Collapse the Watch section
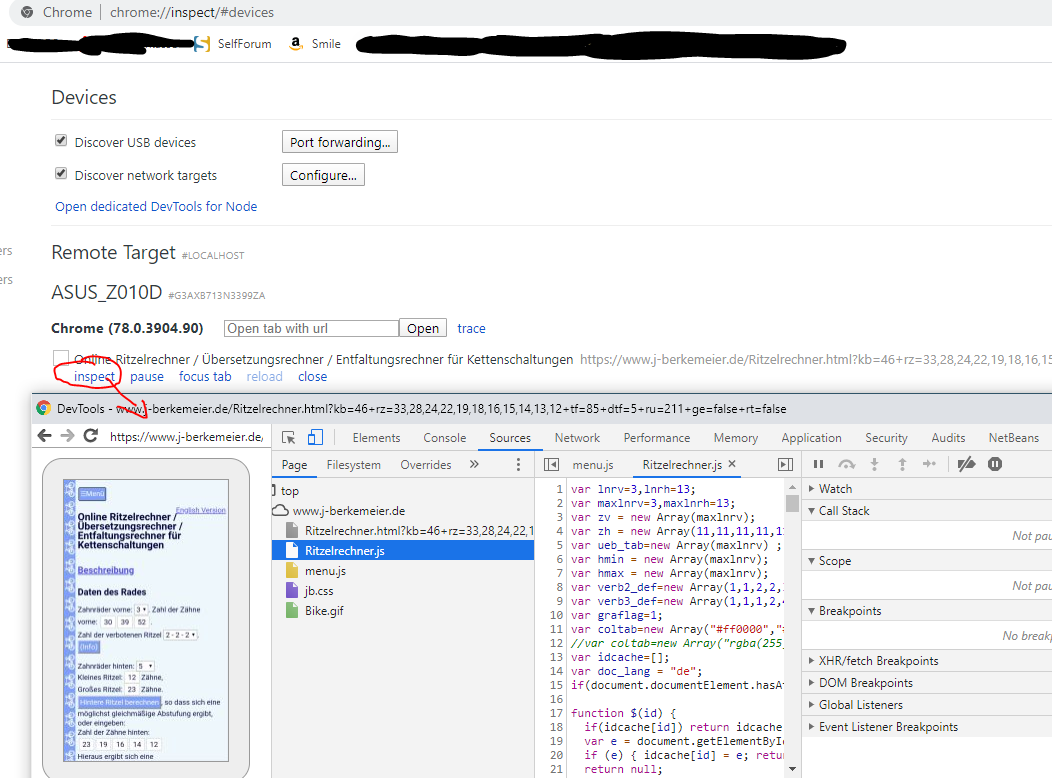 click(811, 489)
